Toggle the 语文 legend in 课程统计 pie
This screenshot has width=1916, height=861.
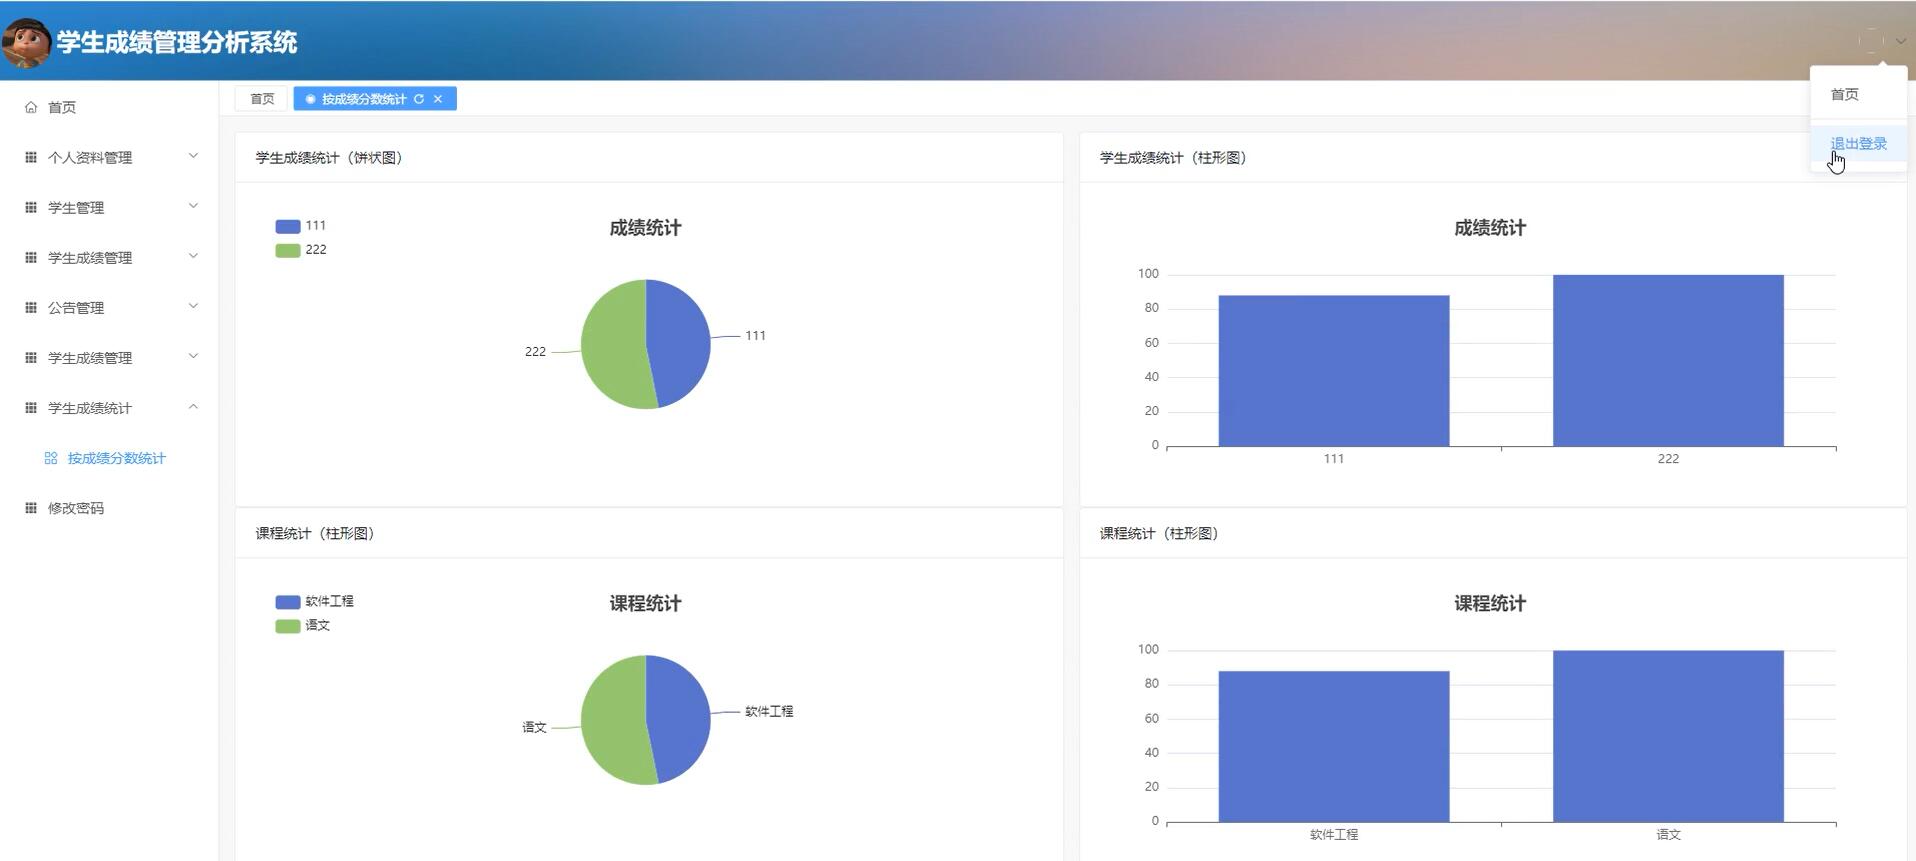[303, 626]
